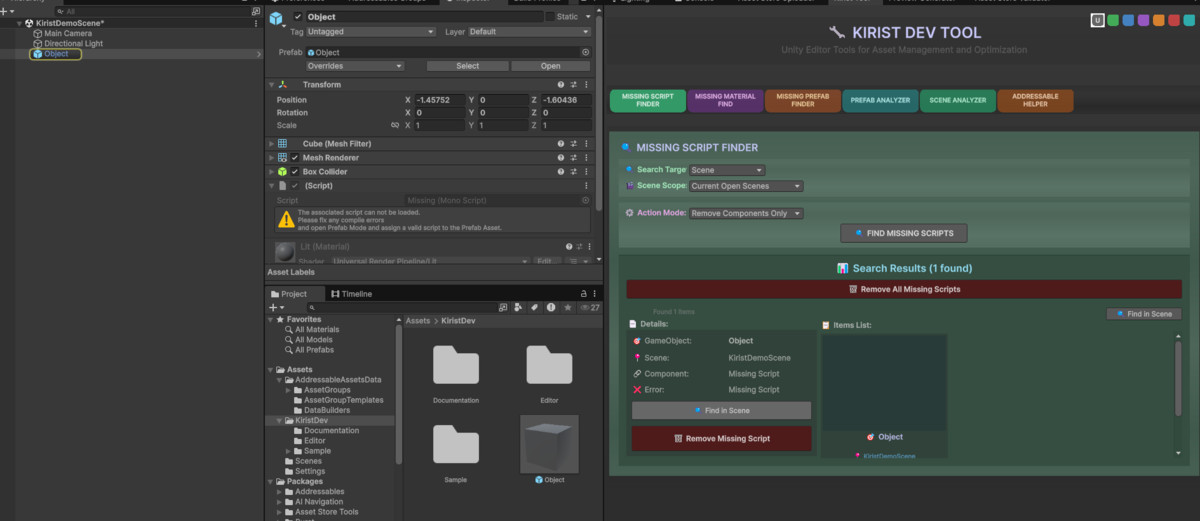The height and width of the screenshot is (521, 1200).
Task: Select the U default theme button
Action: point(1097,20)
